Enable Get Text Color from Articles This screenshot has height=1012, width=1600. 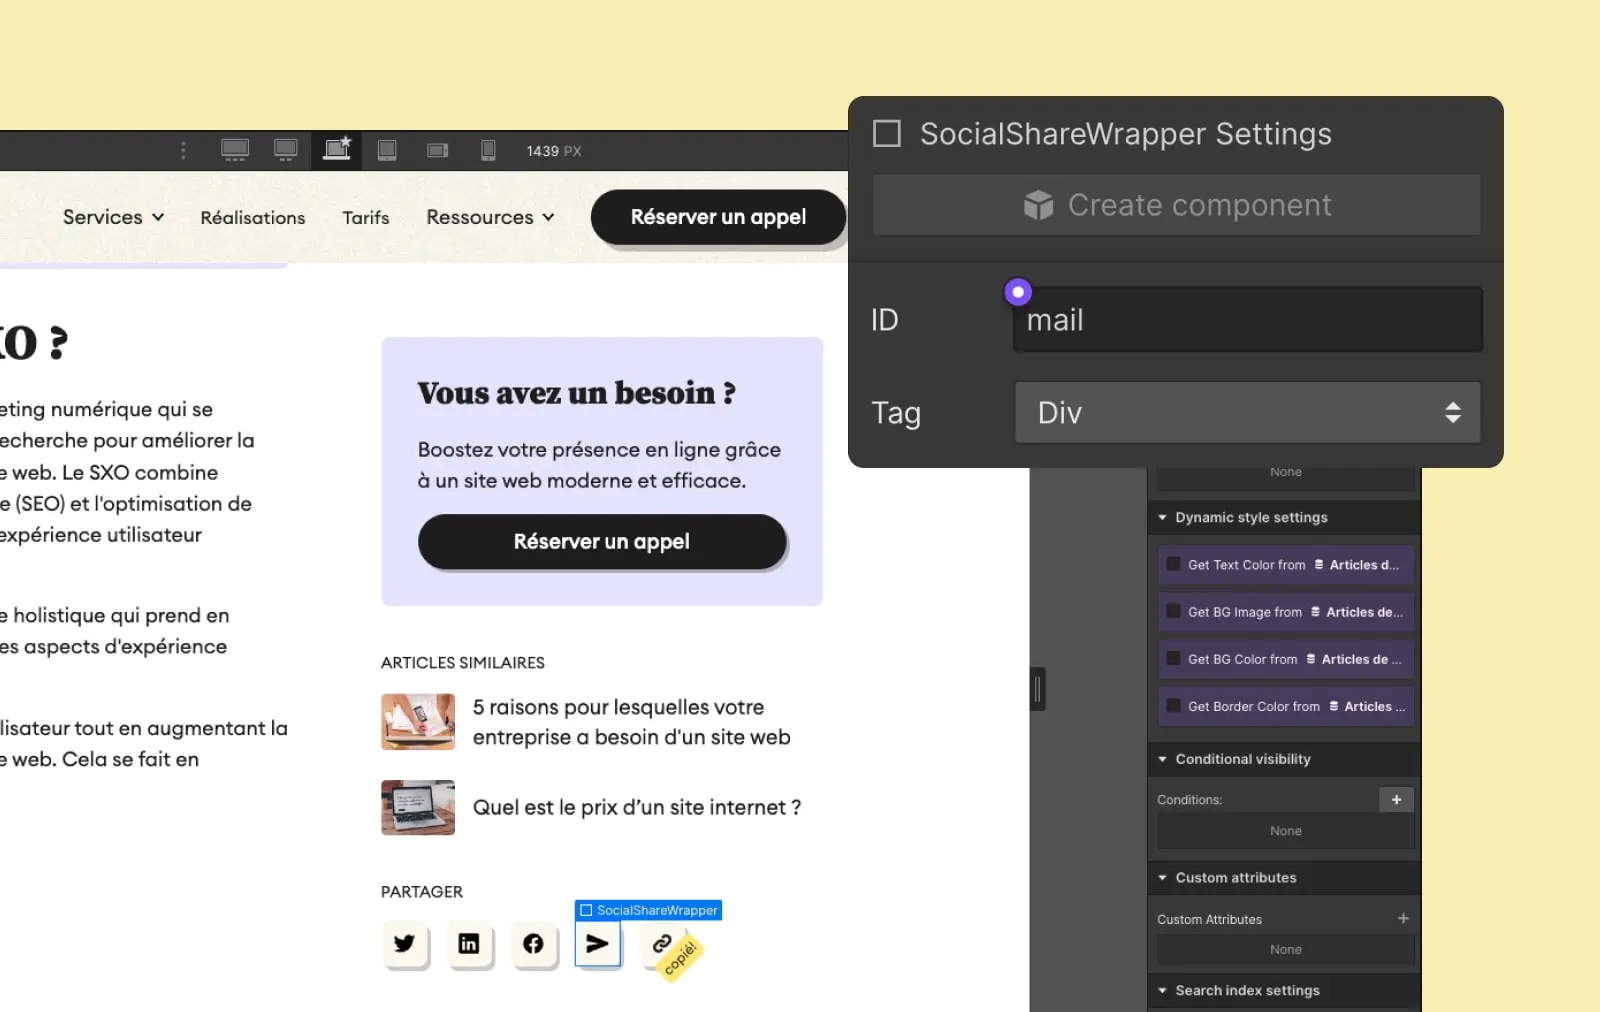pyautogui.click(x=1174, y=564)
